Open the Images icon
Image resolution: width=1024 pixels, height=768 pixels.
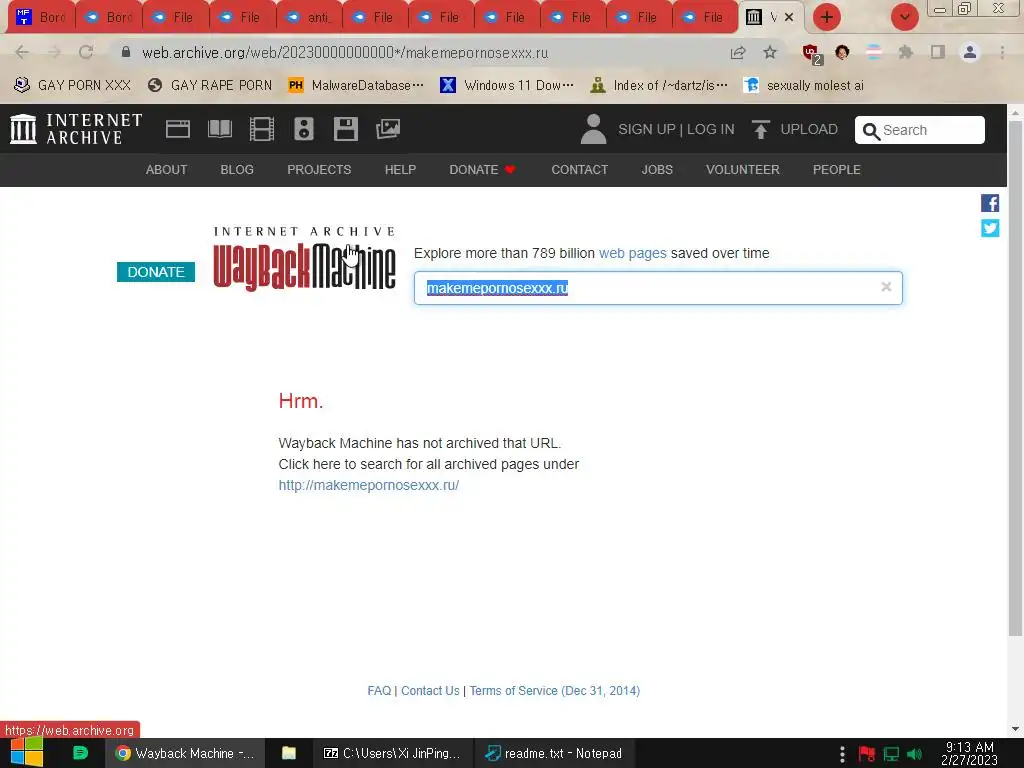point(388,129)
